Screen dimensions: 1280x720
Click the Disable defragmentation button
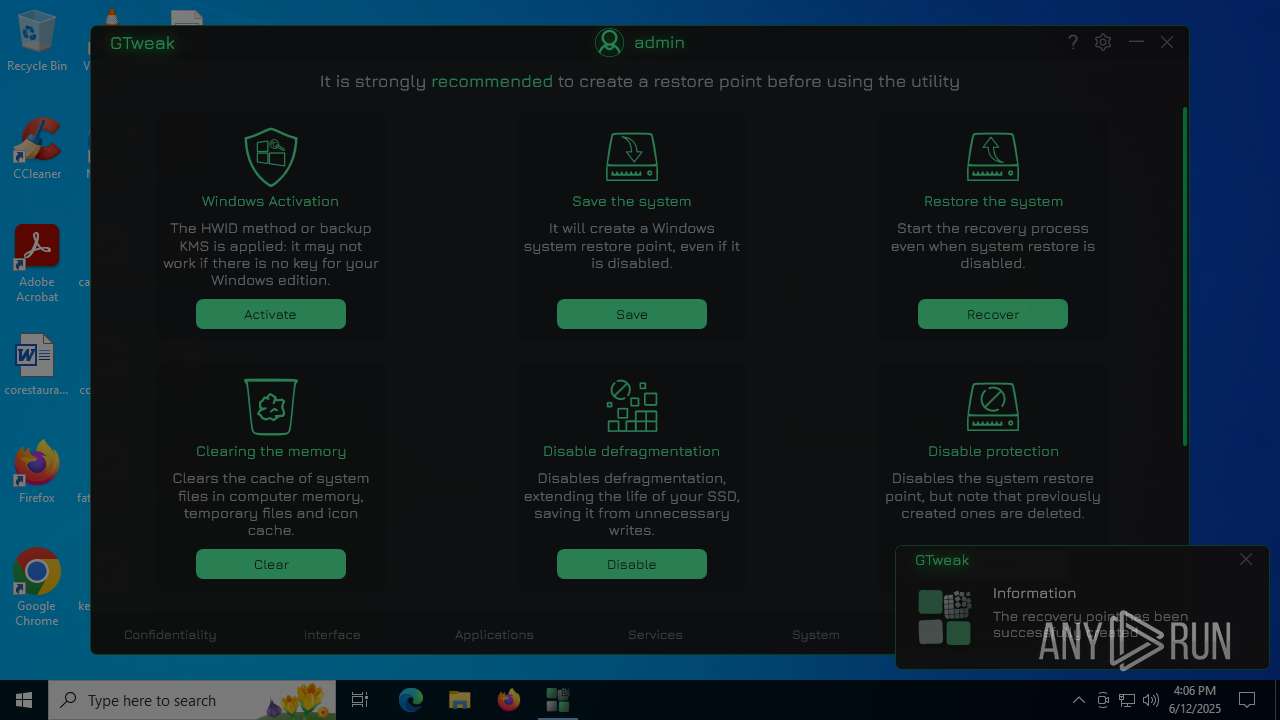point(632,564)
